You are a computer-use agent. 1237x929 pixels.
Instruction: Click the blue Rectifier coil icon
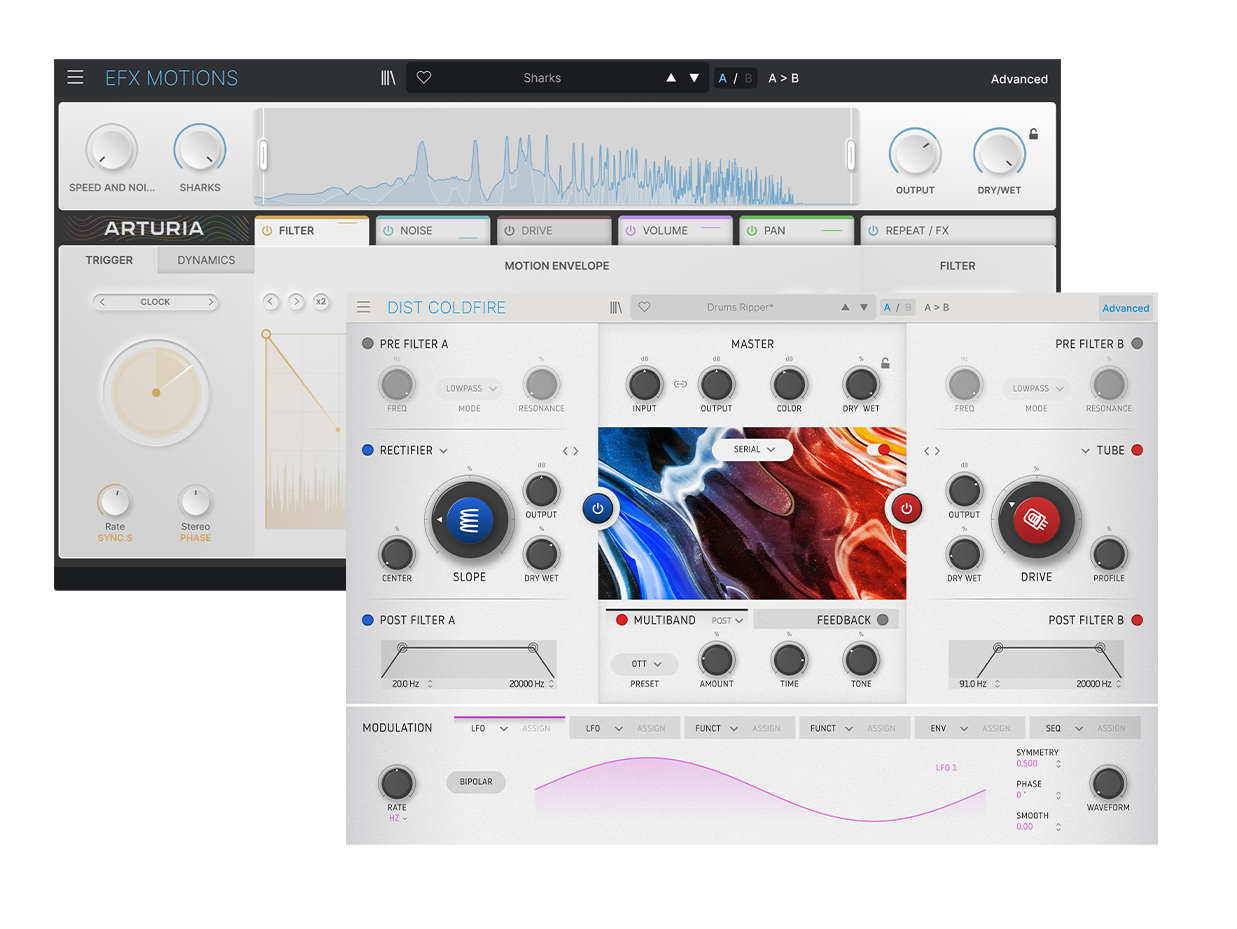[470, 520]
